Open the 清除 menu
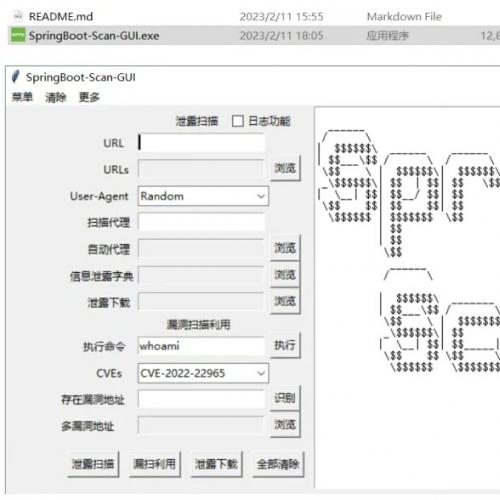The height and width of the screenshot is (500, 500). 56,97
